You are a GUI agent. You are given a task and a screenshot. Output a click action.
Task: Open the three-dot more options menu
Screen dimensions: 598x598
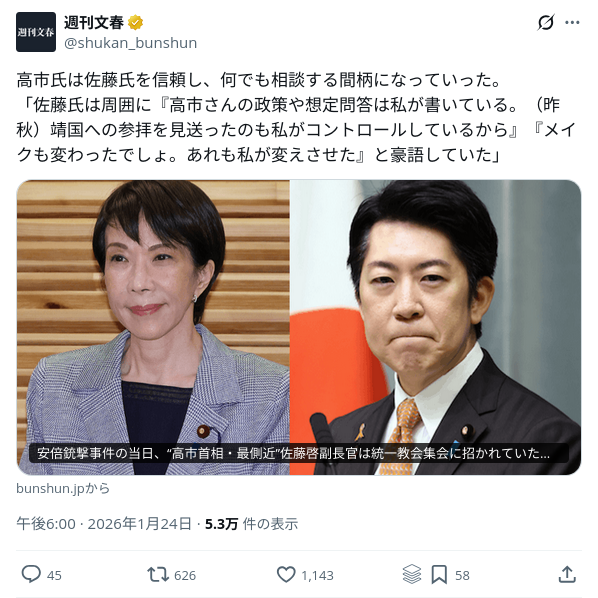pyautogui.click(x=572, y=23)
